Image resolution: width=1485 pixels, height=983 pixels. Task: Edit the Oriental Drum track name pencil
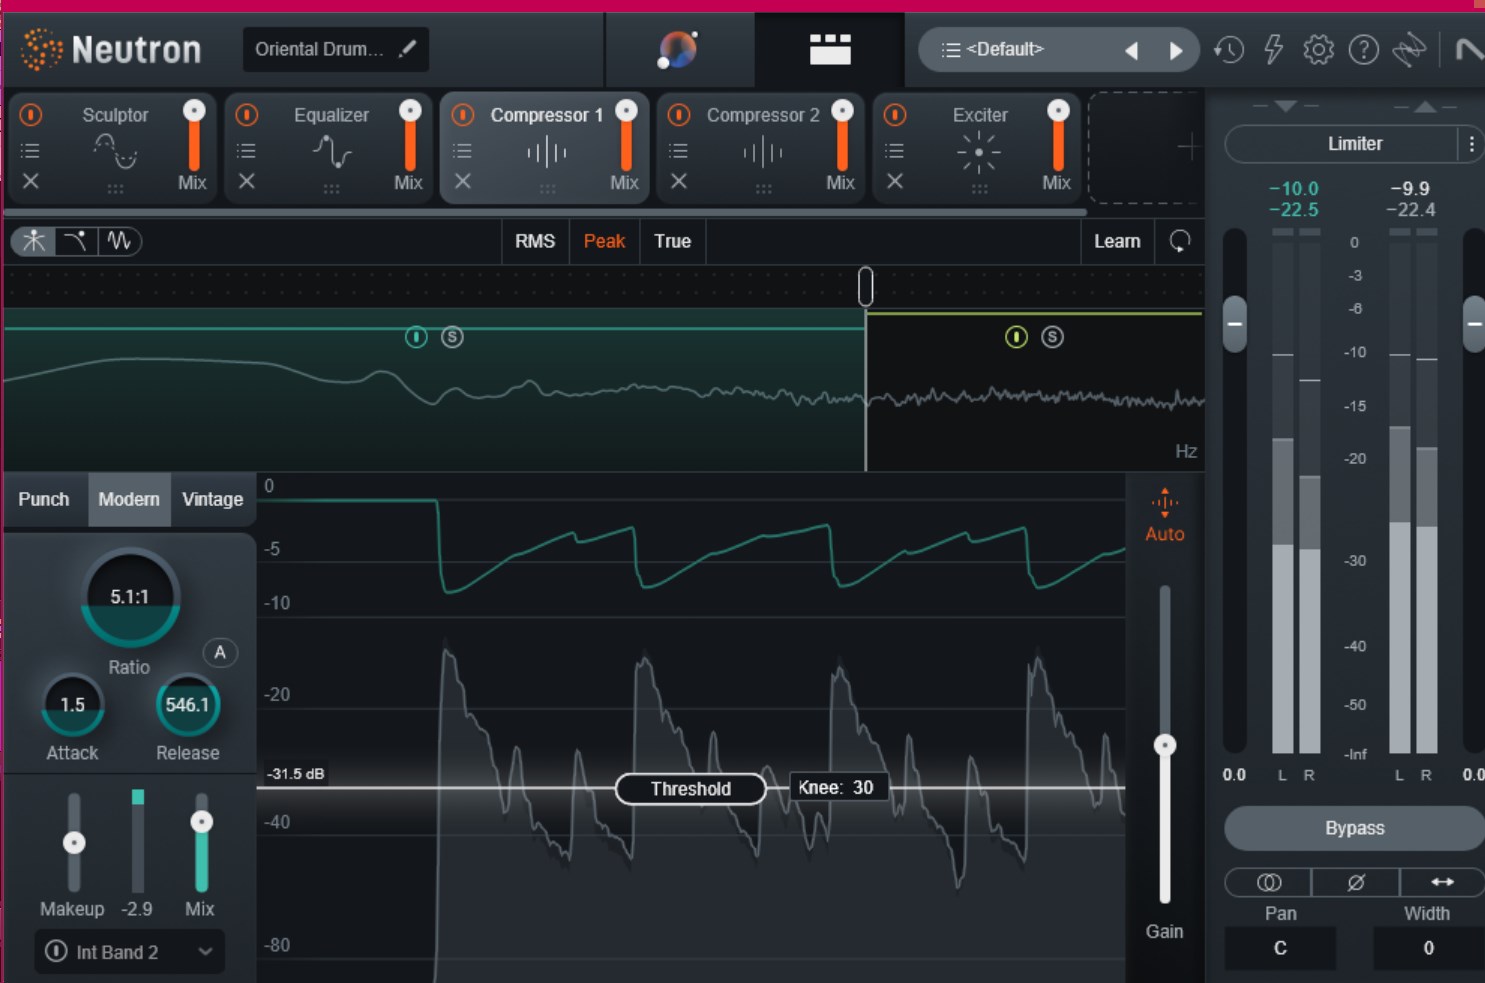pos(407,49)
